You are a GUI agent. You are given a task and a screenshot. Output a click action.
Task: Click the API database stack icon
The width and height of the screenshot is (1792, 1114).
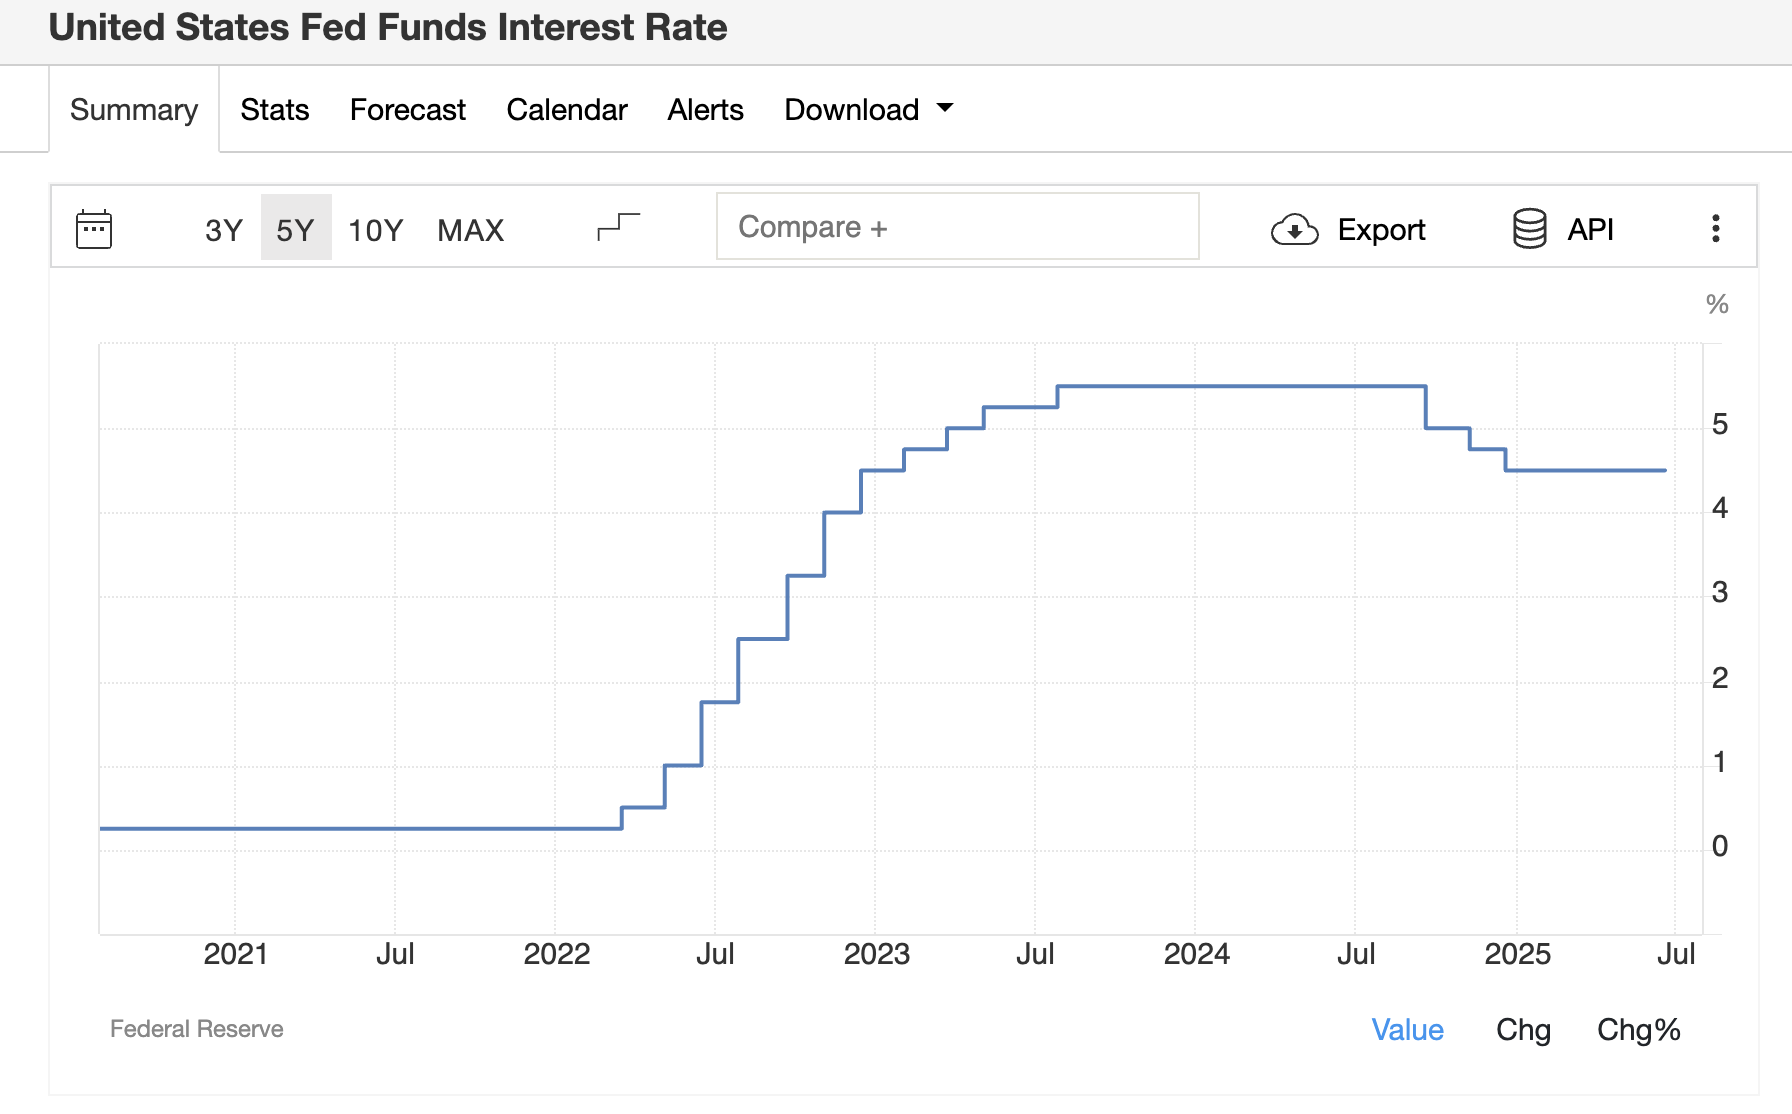1529,229
